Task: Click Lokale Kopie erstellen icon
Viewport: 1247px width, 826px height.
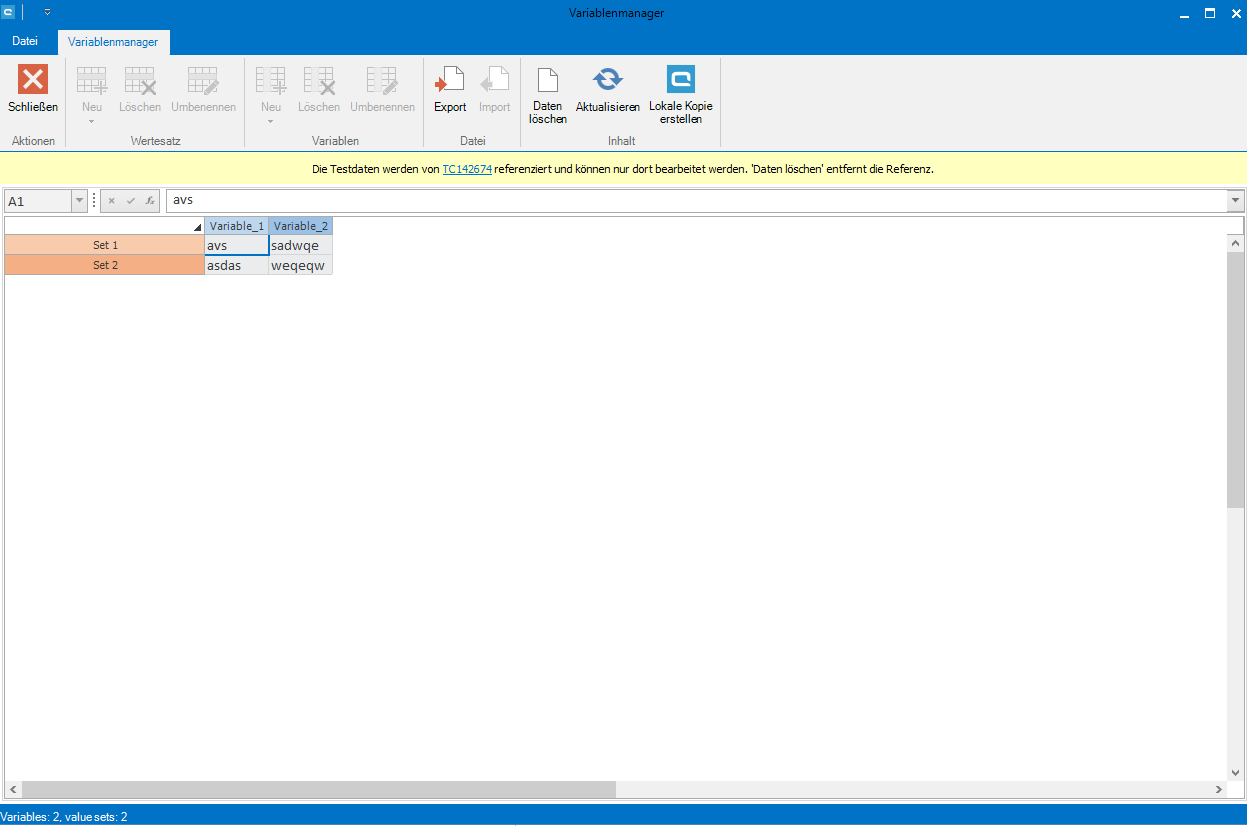Action: point(680,80)
